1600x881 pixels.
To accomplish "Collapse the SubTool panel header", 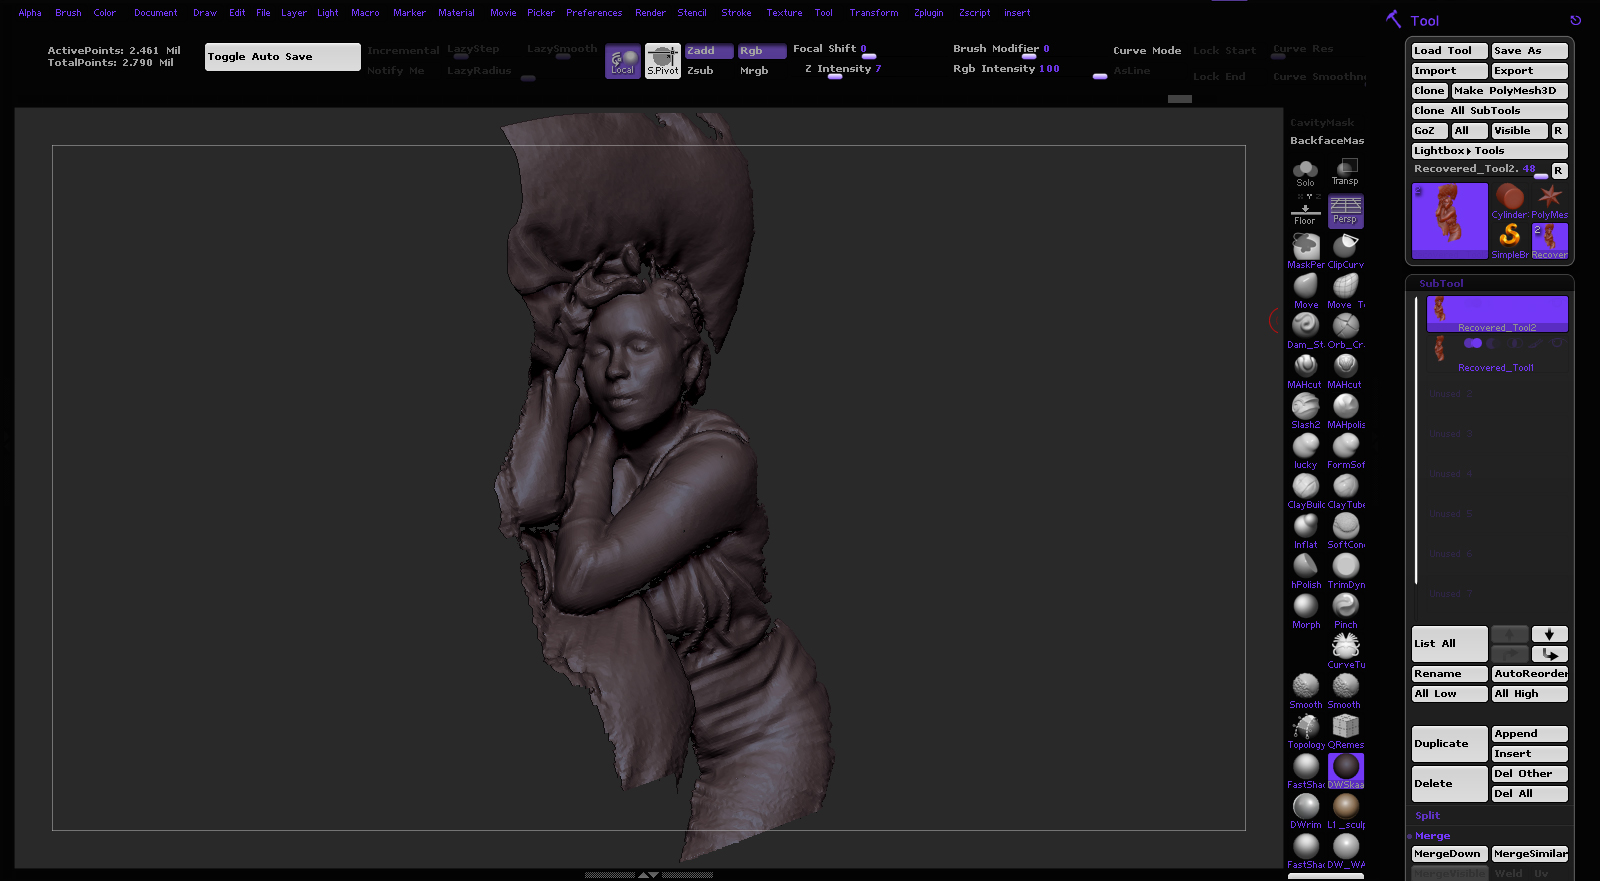I will (x=1441, y=284).
